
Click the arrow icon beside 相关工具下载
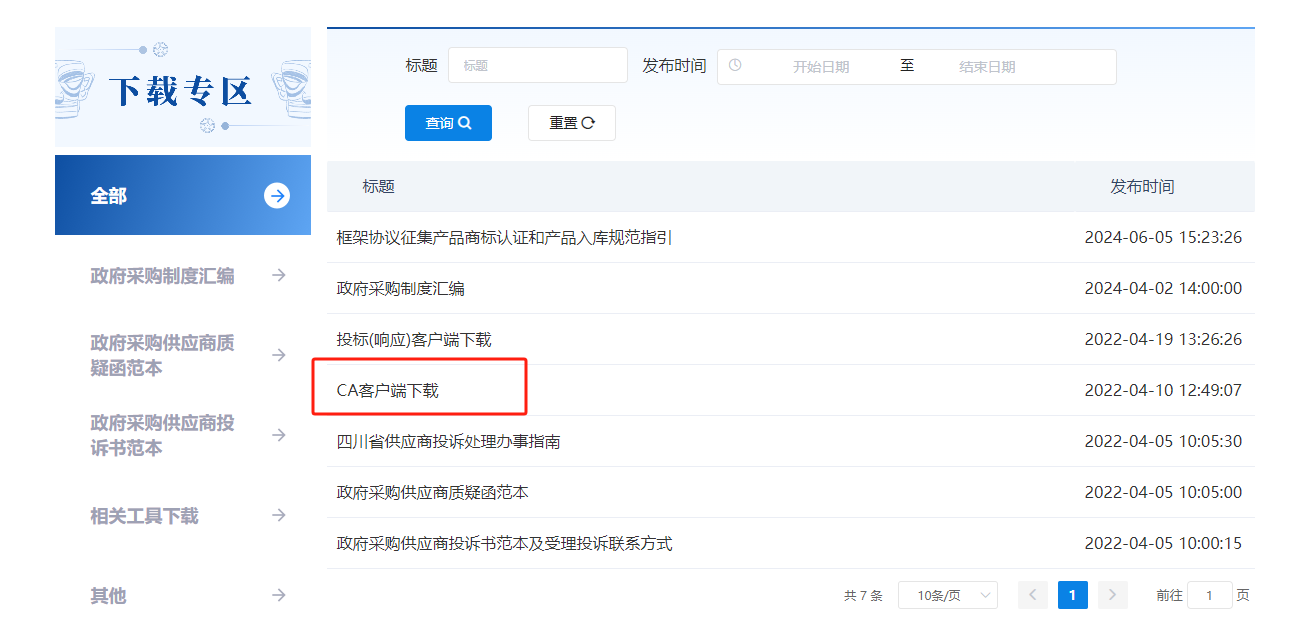tap(279, 515)
